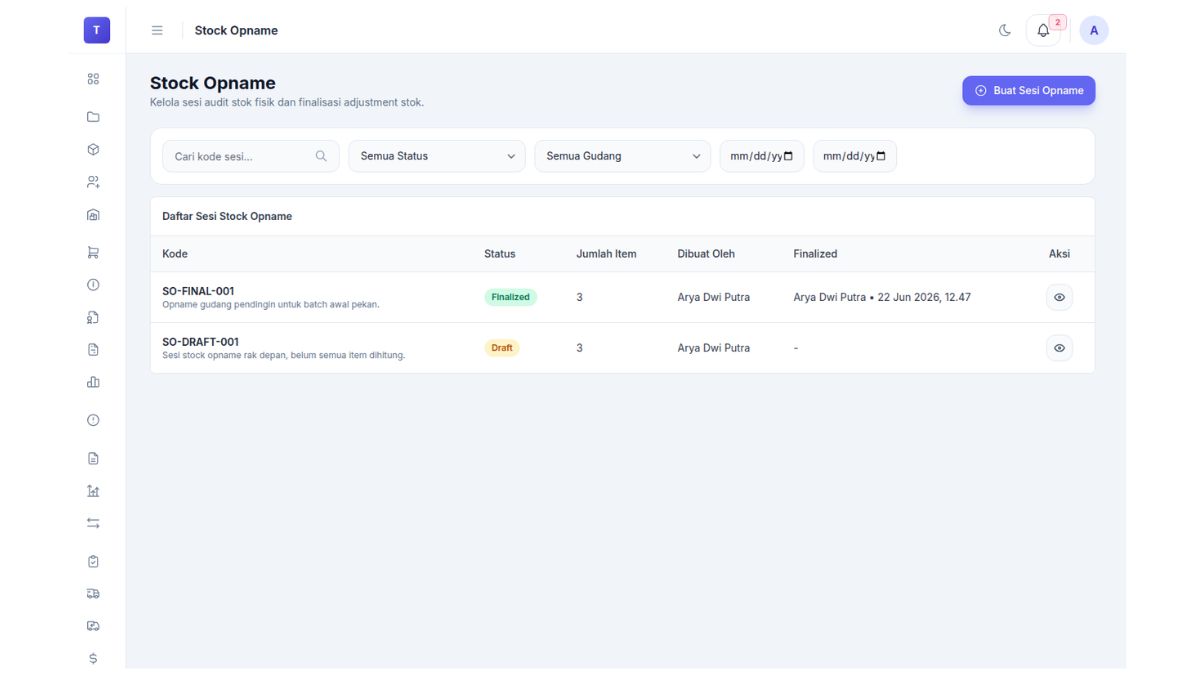Click the Sesi stock opname rak depan description
The width and height of the screenshot is (1200, 675).
click(x=284, y=355)
